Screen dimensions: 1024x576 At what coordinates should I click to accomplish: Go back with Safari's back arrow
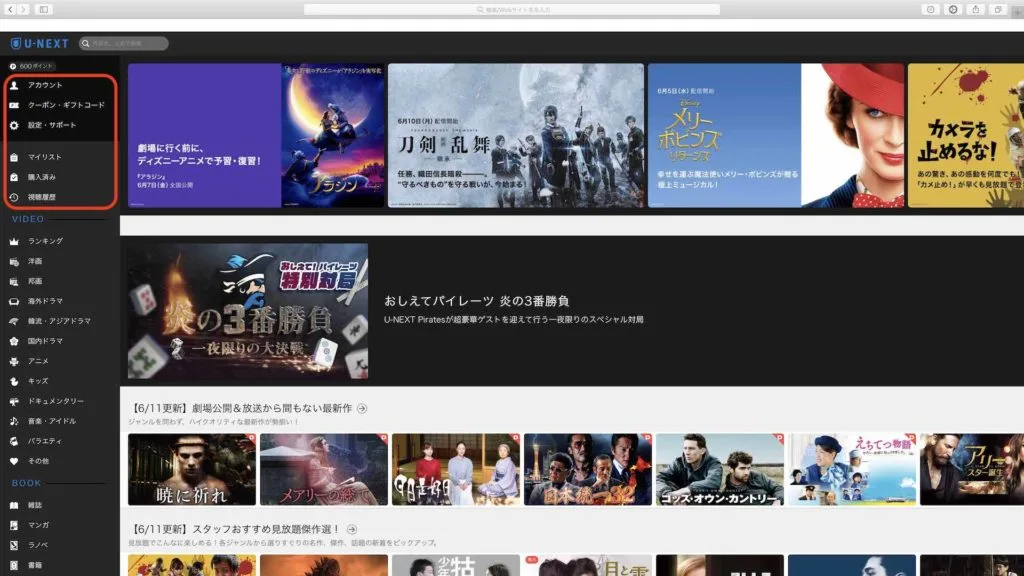[x=10, y=10]
